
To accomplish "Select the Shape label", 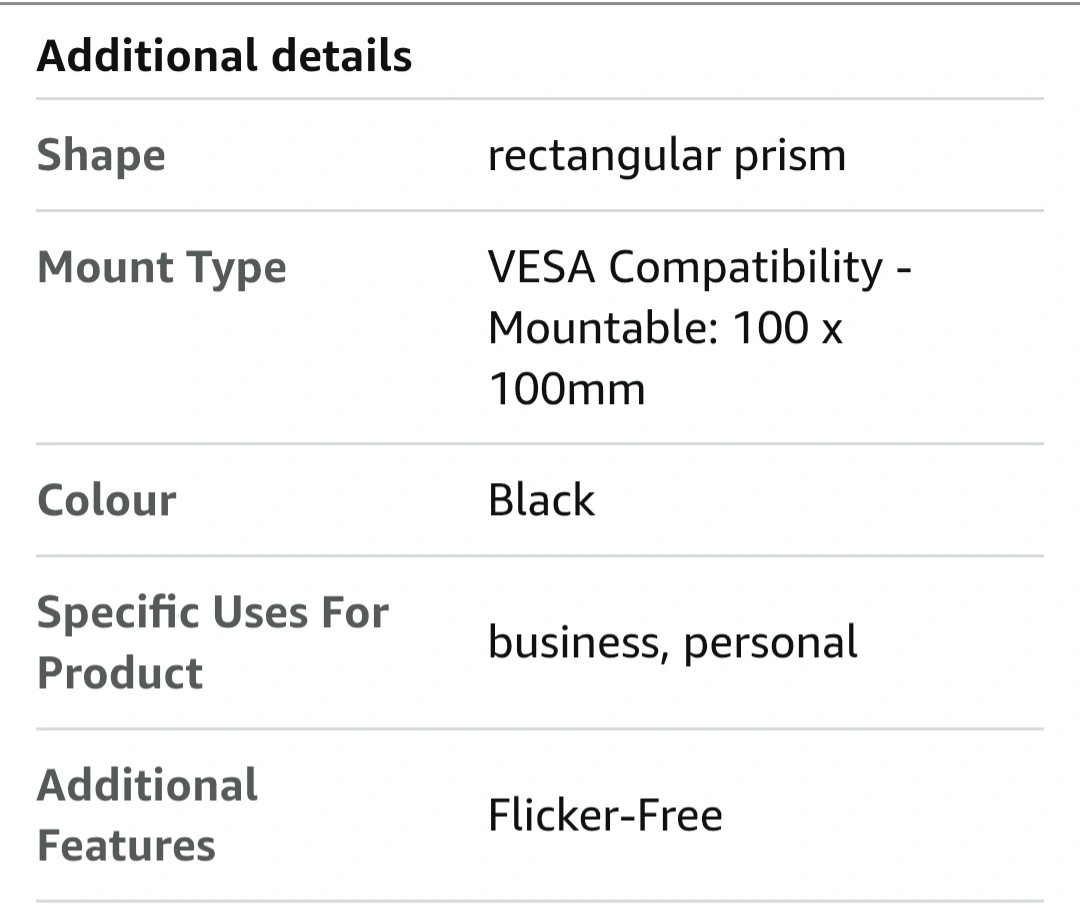I will click(101, 156).
